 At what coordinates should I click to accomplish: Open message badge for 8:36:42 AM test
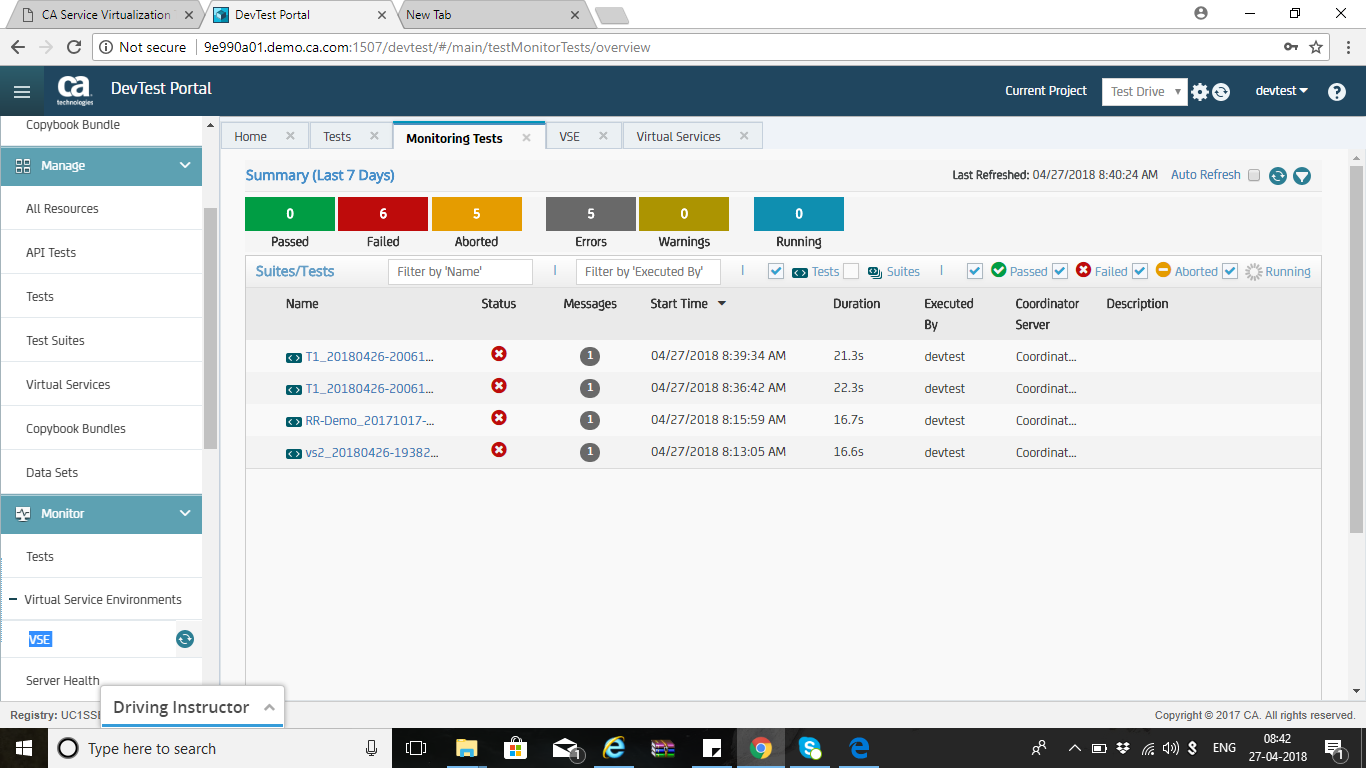click(590, 388)
